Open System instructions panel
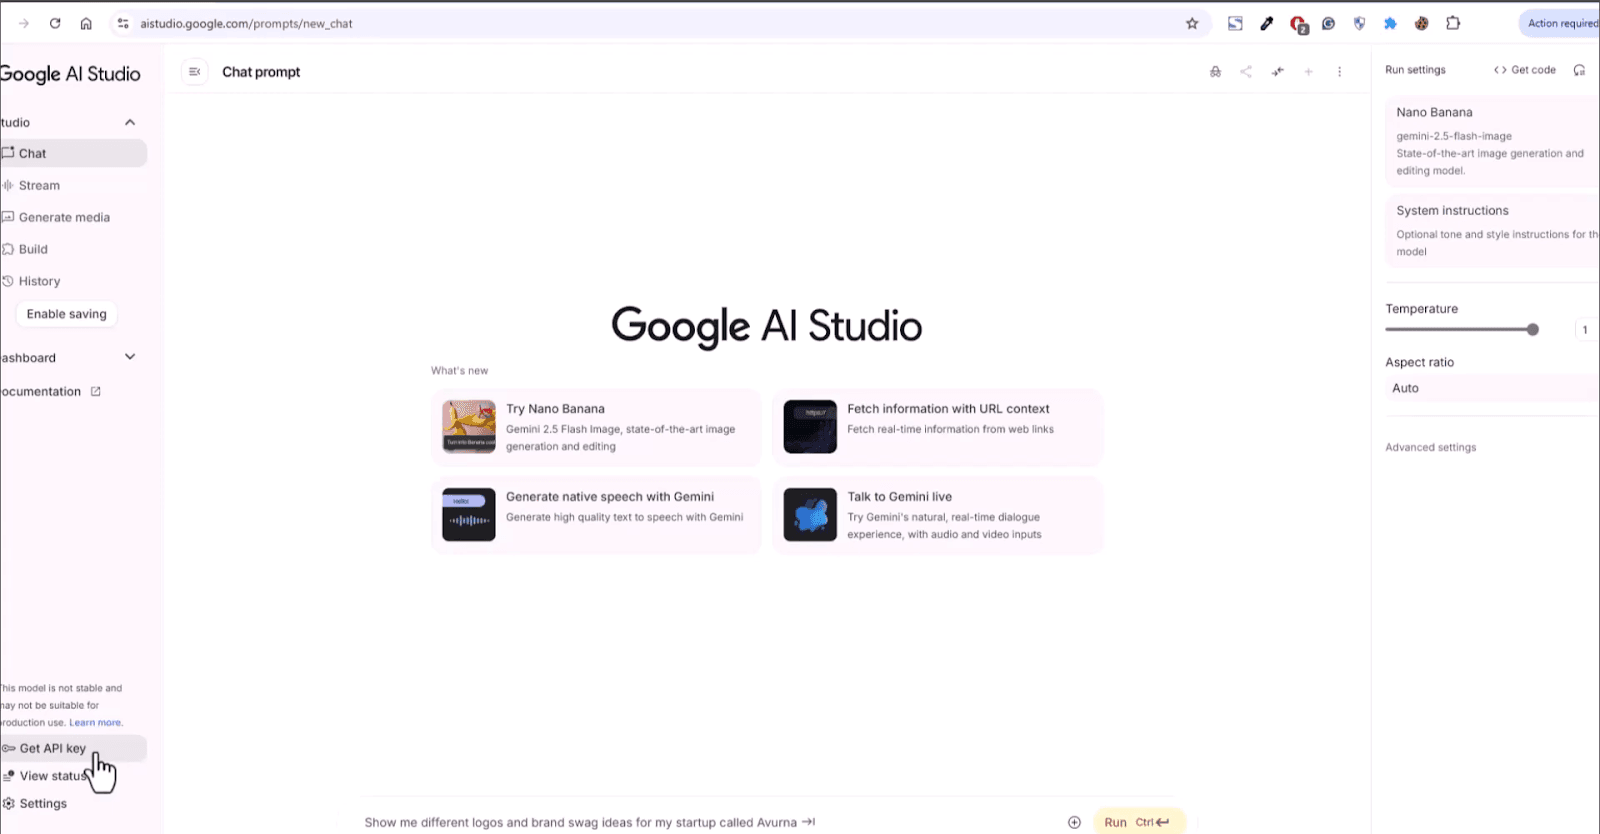 [x=1491, y=230]
